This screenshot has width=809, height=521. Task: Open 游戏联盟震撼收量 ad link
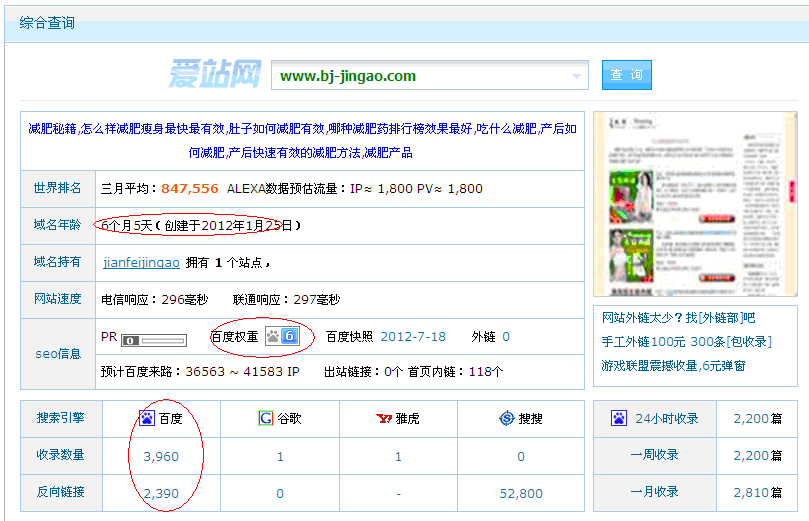click(672, 366)
